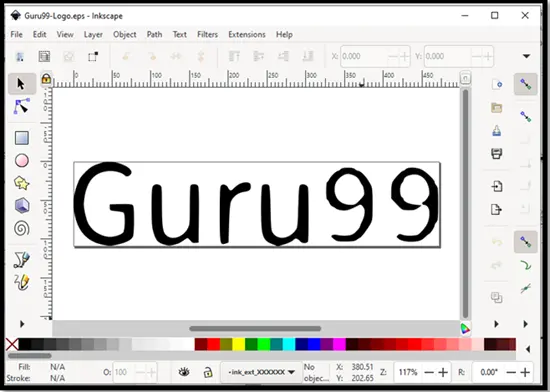The height and width of the screenshot is (392, 550).
Task: Select the Bezier pen tool
Action: click(x=22, y=260)
